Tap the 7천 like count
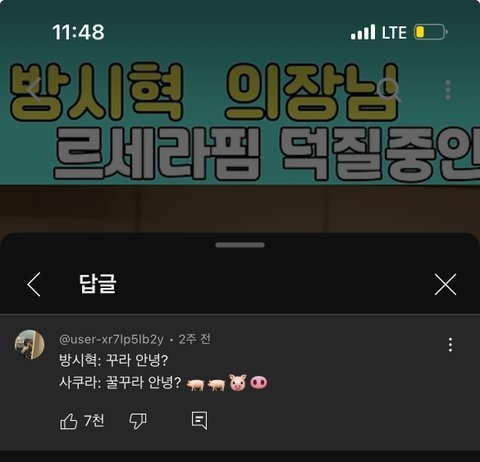 [x=94, y=421]
